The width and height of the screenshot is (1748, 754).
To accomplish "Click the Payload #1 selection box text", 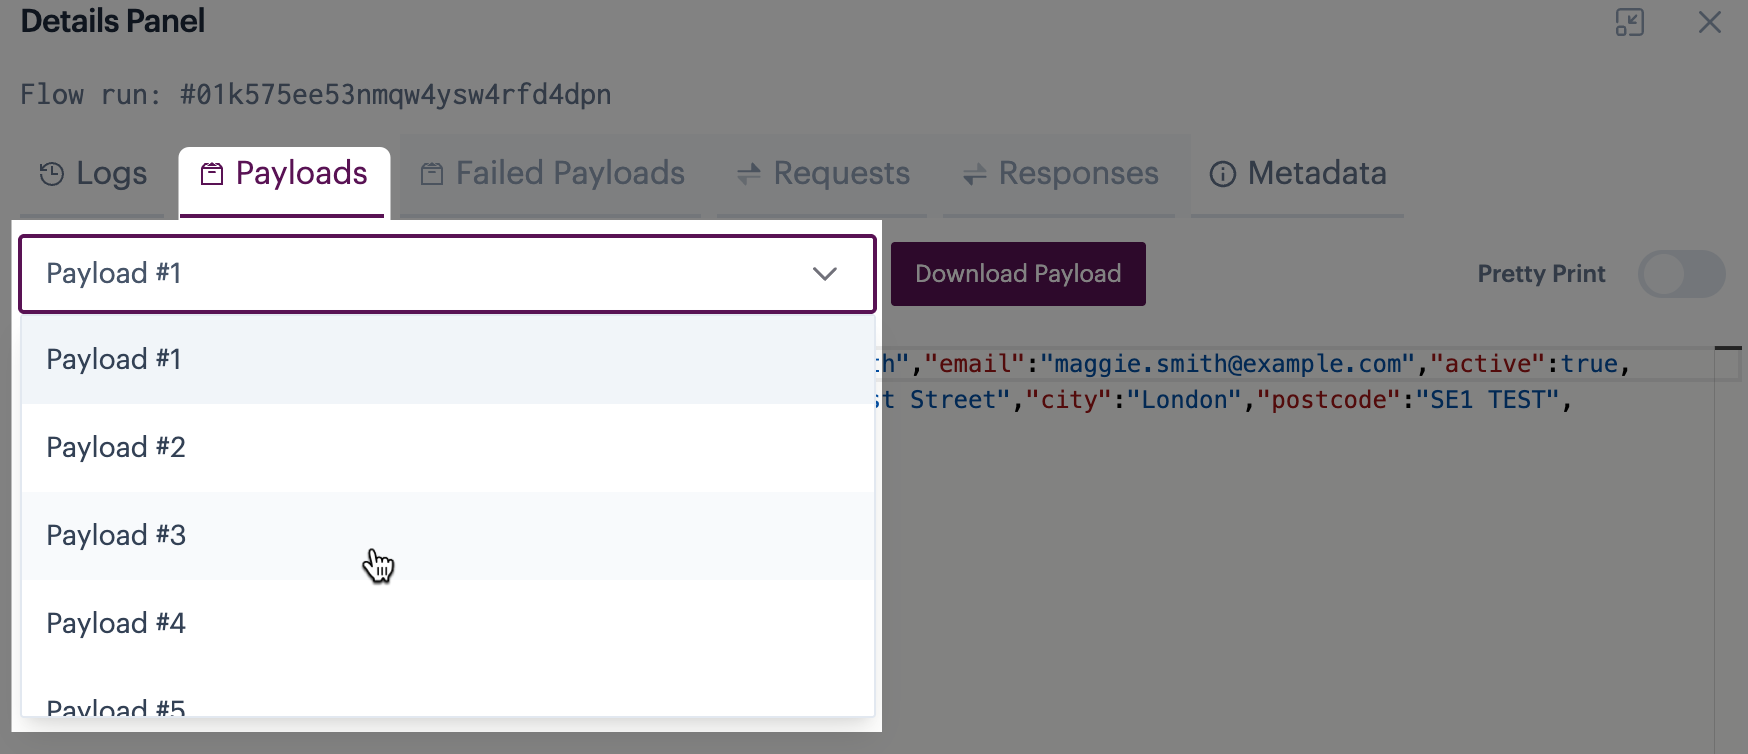I will coord(114,274).
